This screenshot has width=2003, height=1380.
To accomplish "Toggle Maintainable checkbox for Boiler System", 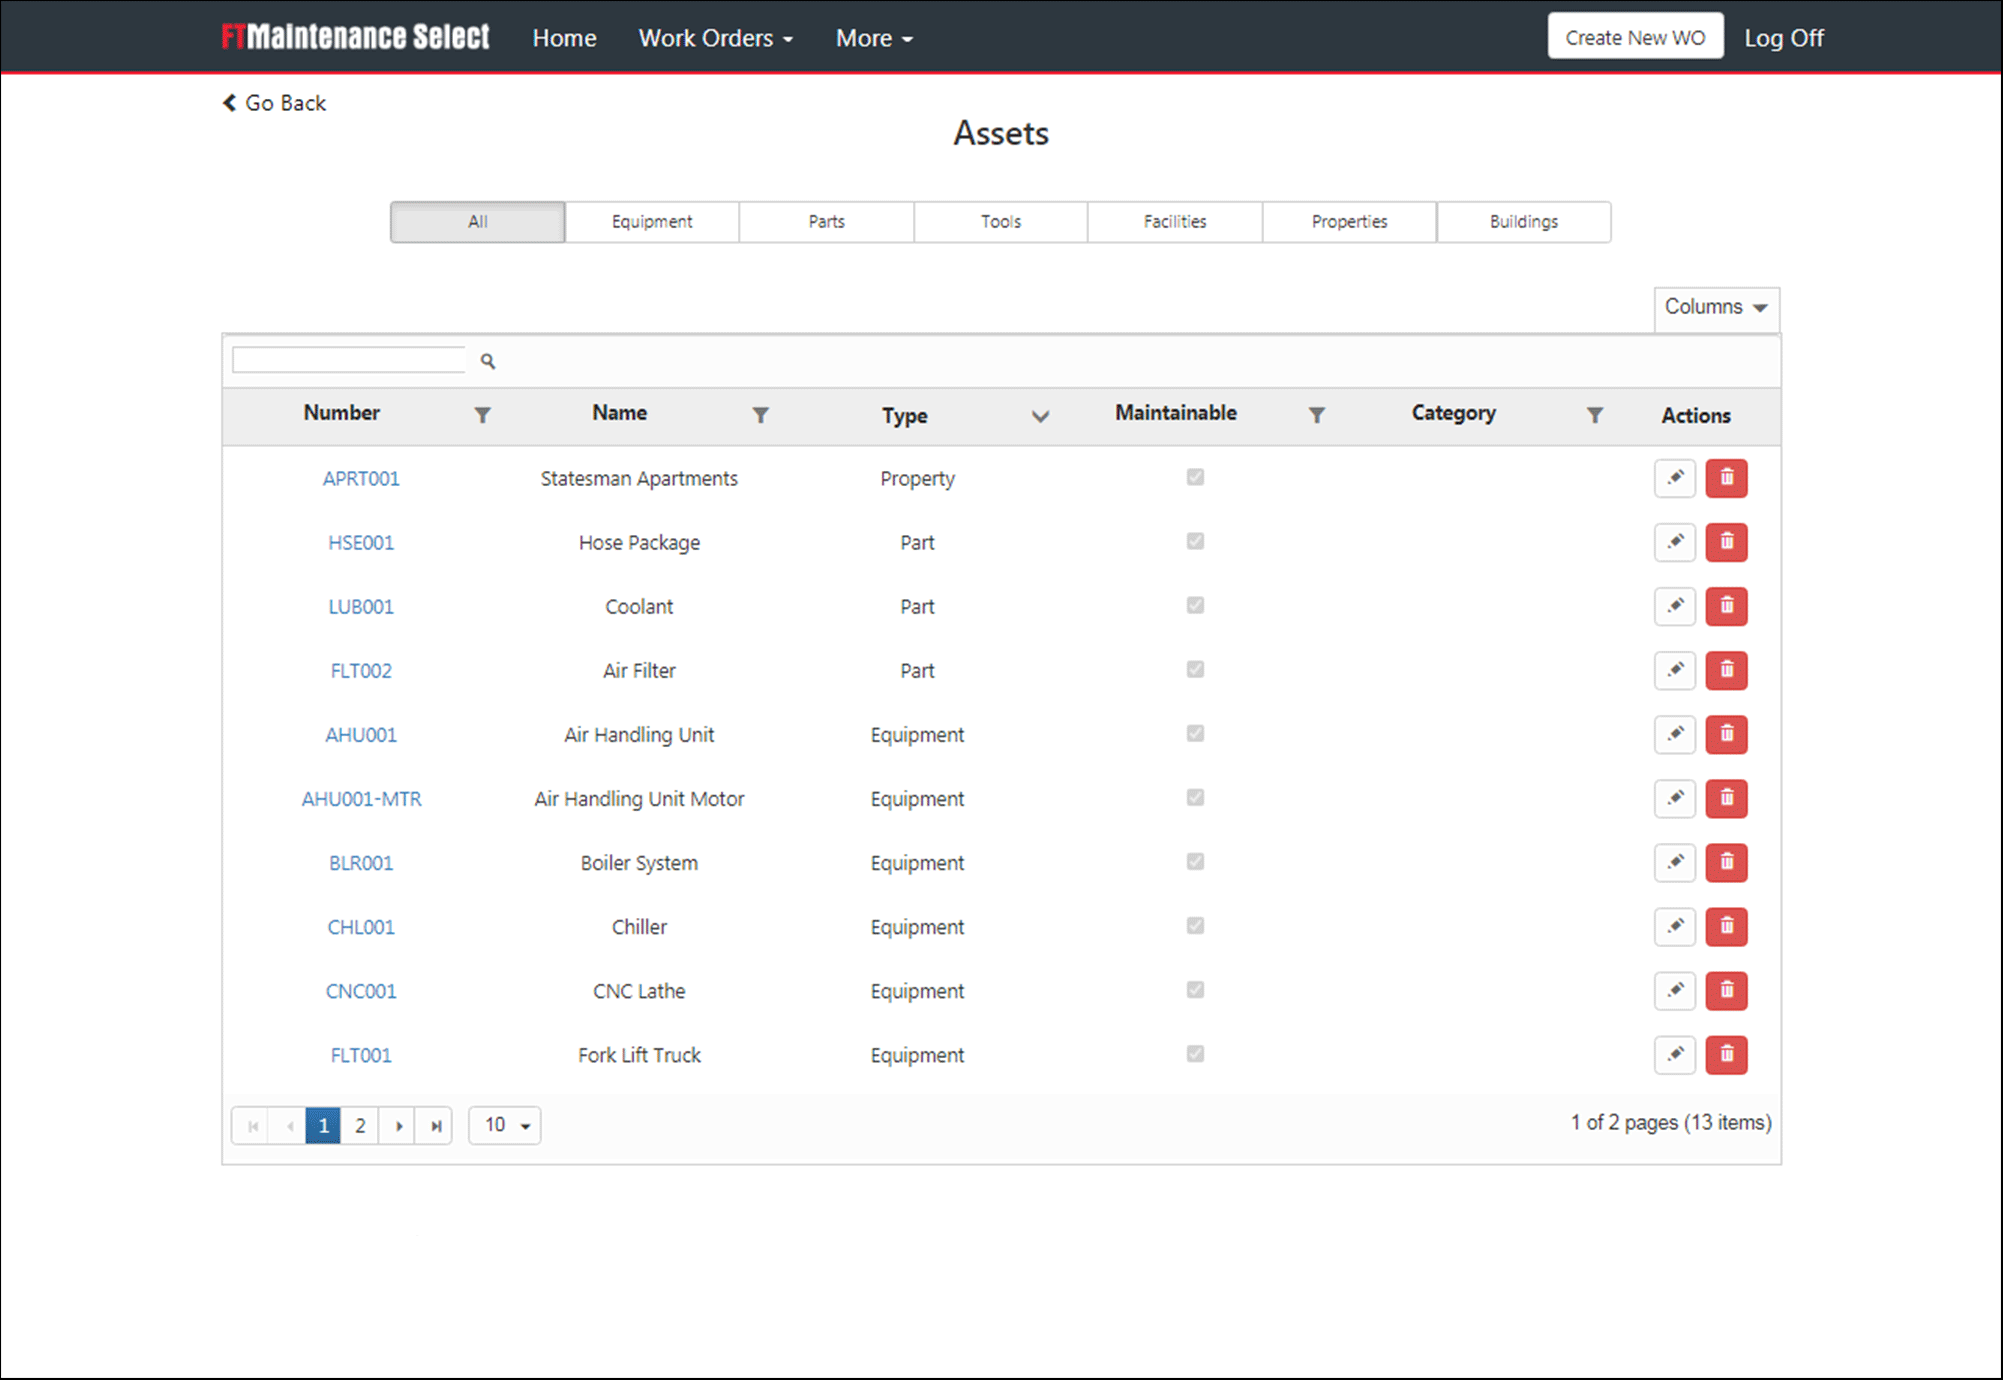I will tap(1195, 861).
